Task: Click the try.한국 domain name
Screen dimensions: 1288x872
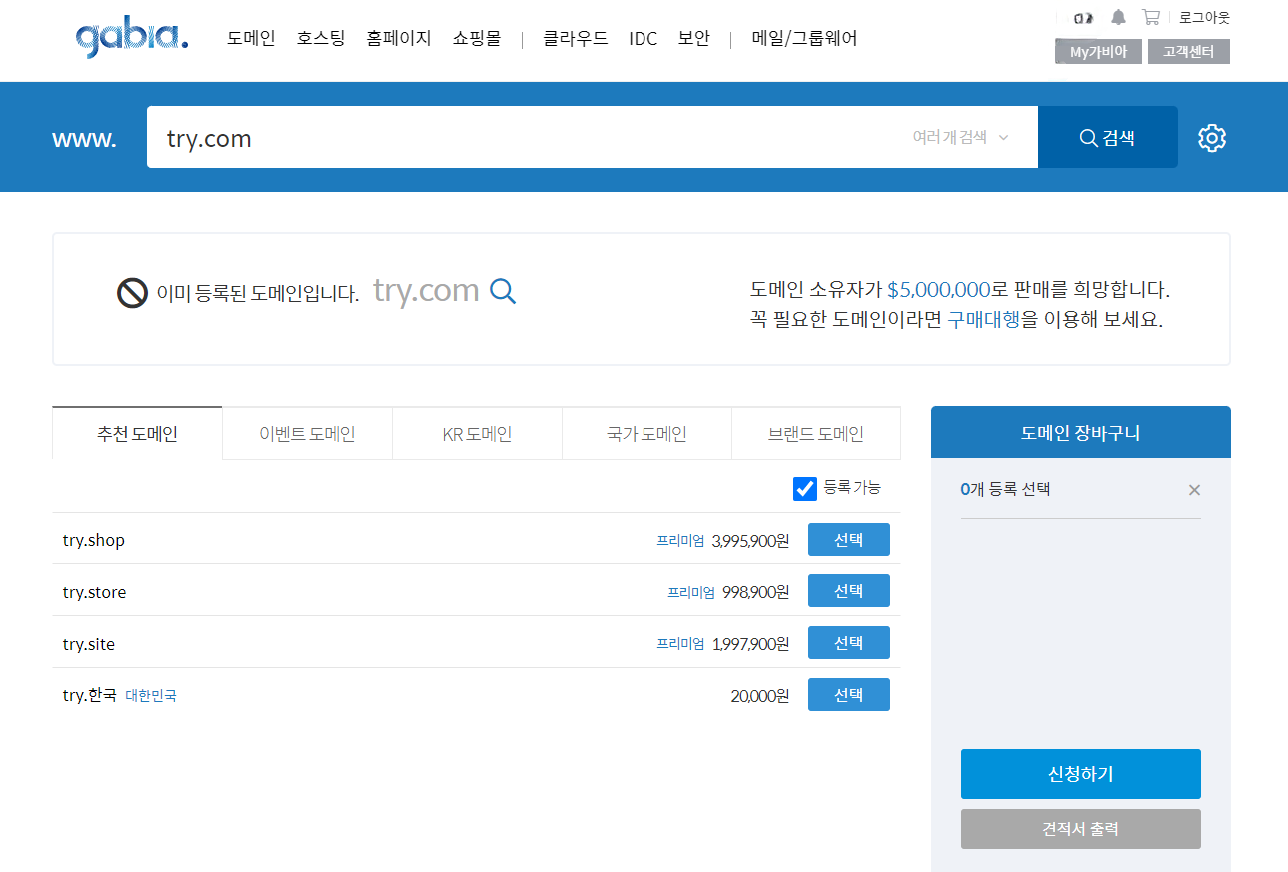Action: coord(90,695)
